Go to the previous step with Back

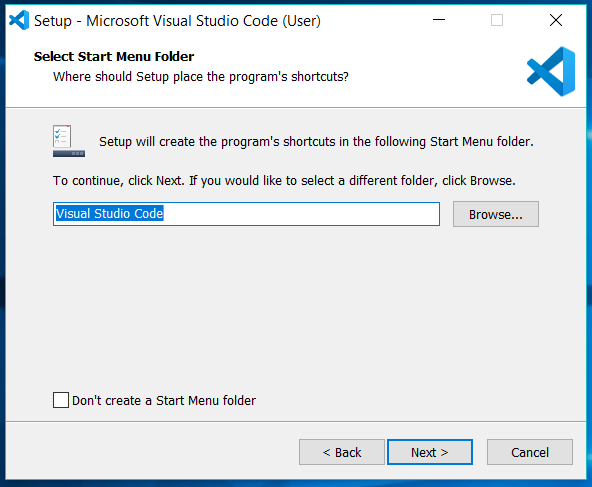342,452
